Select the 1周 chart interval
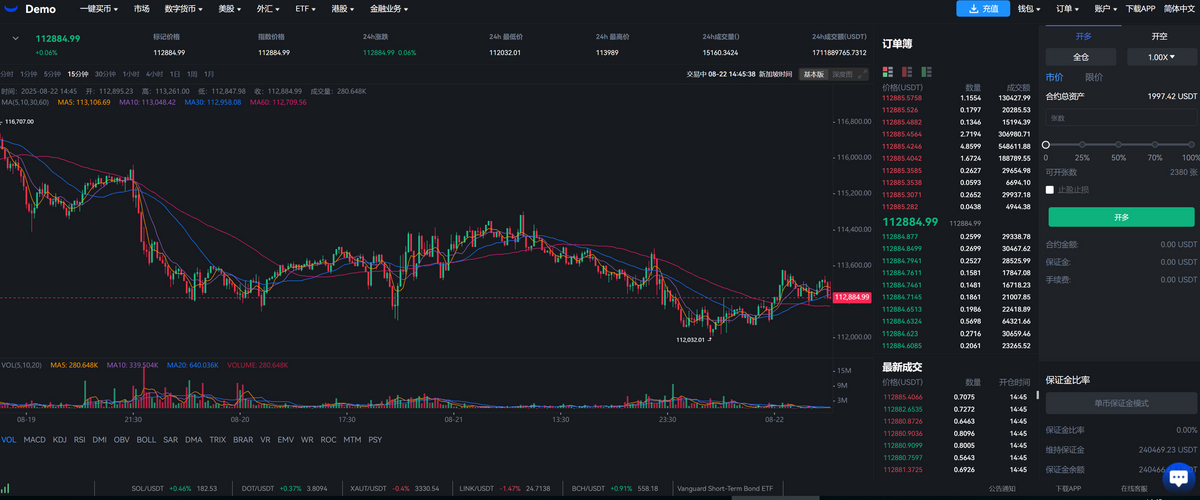 pos(192,74)
